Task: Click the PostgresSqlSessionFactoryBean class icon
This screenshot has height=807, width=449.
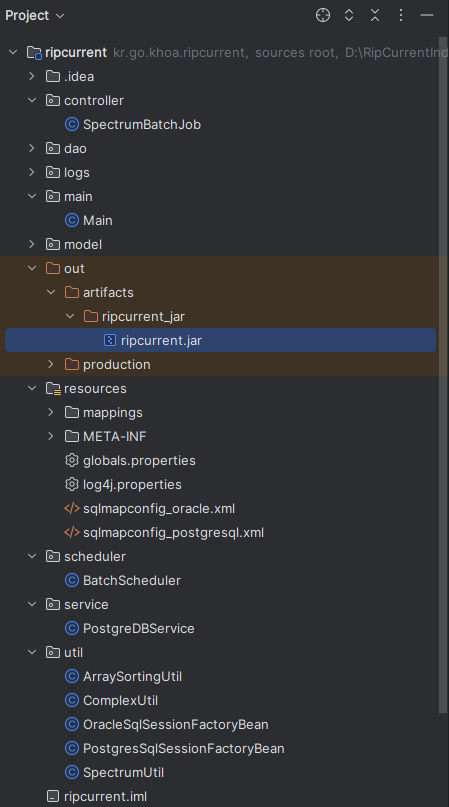Action: click(x=72, y=749)
